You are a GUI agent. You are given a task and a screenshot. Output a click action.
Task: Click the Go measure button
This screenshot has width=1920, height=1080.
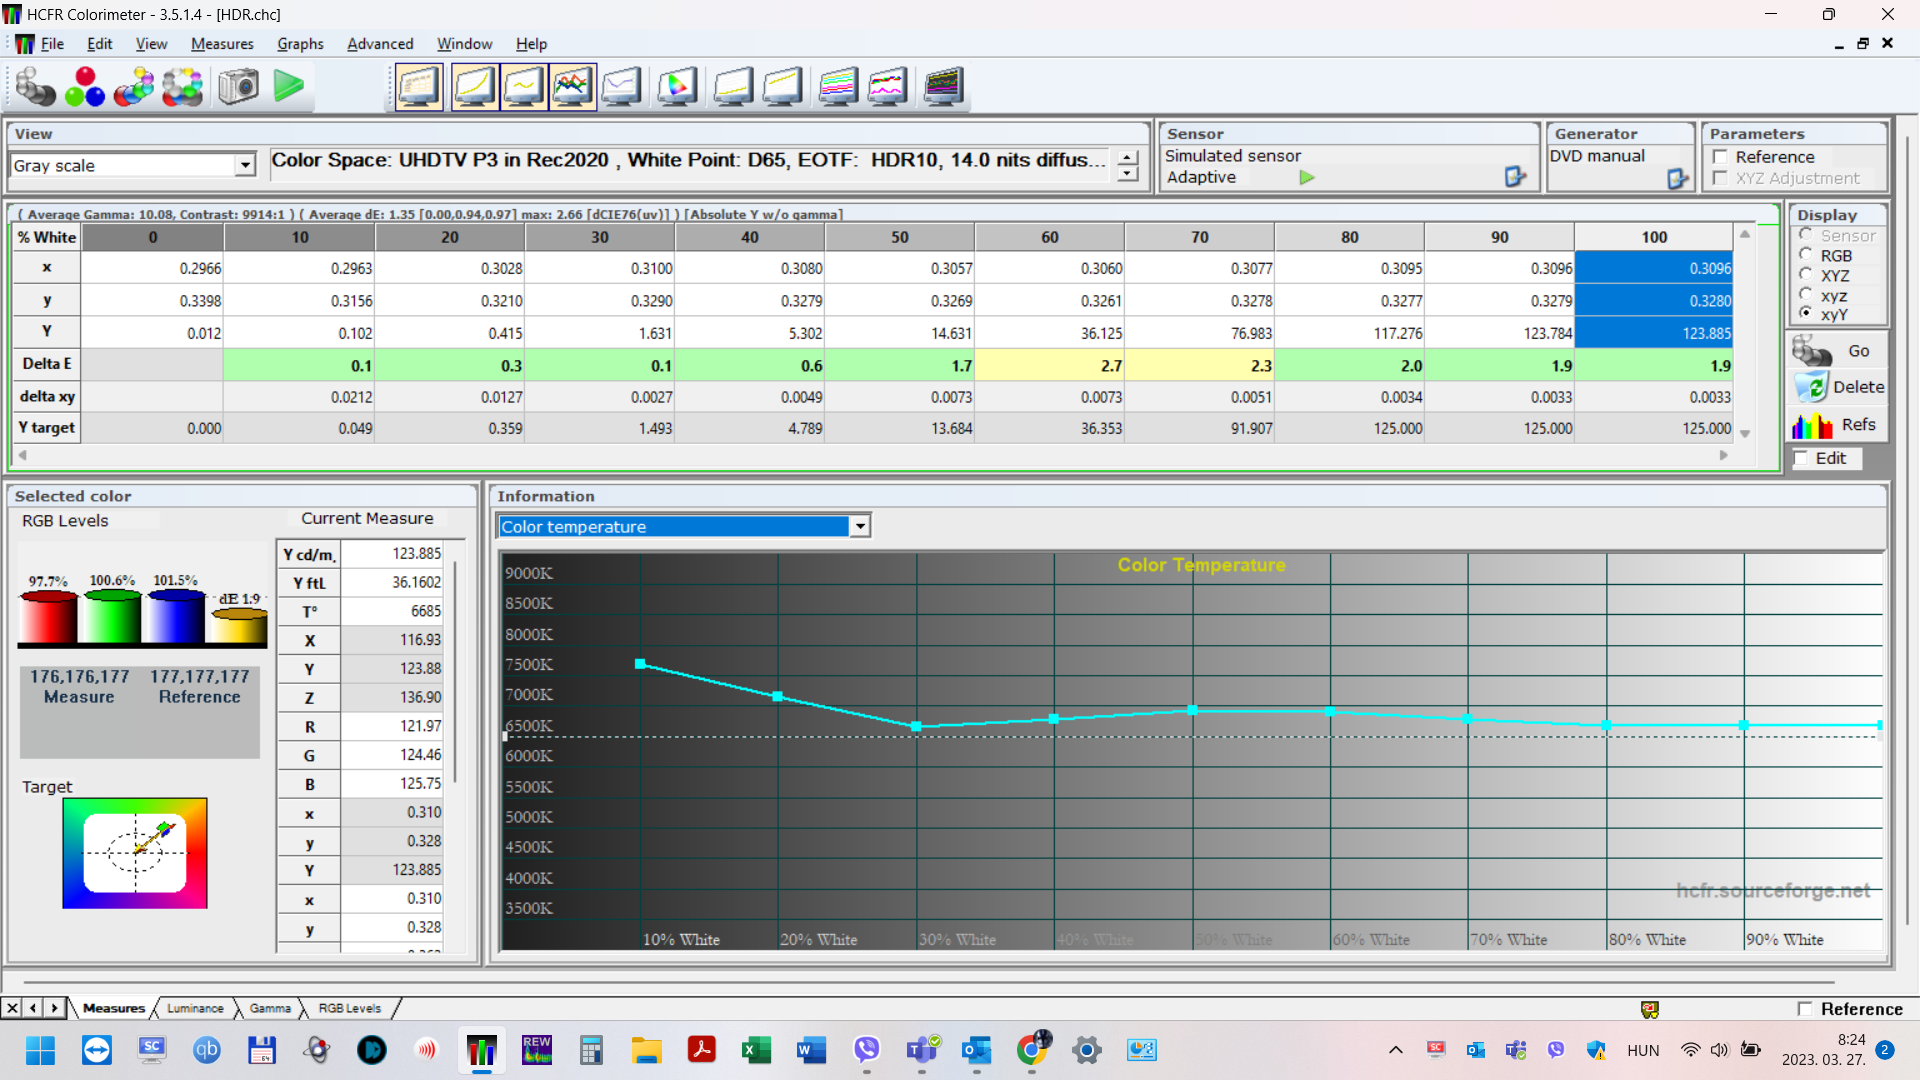coord(1838,351)
